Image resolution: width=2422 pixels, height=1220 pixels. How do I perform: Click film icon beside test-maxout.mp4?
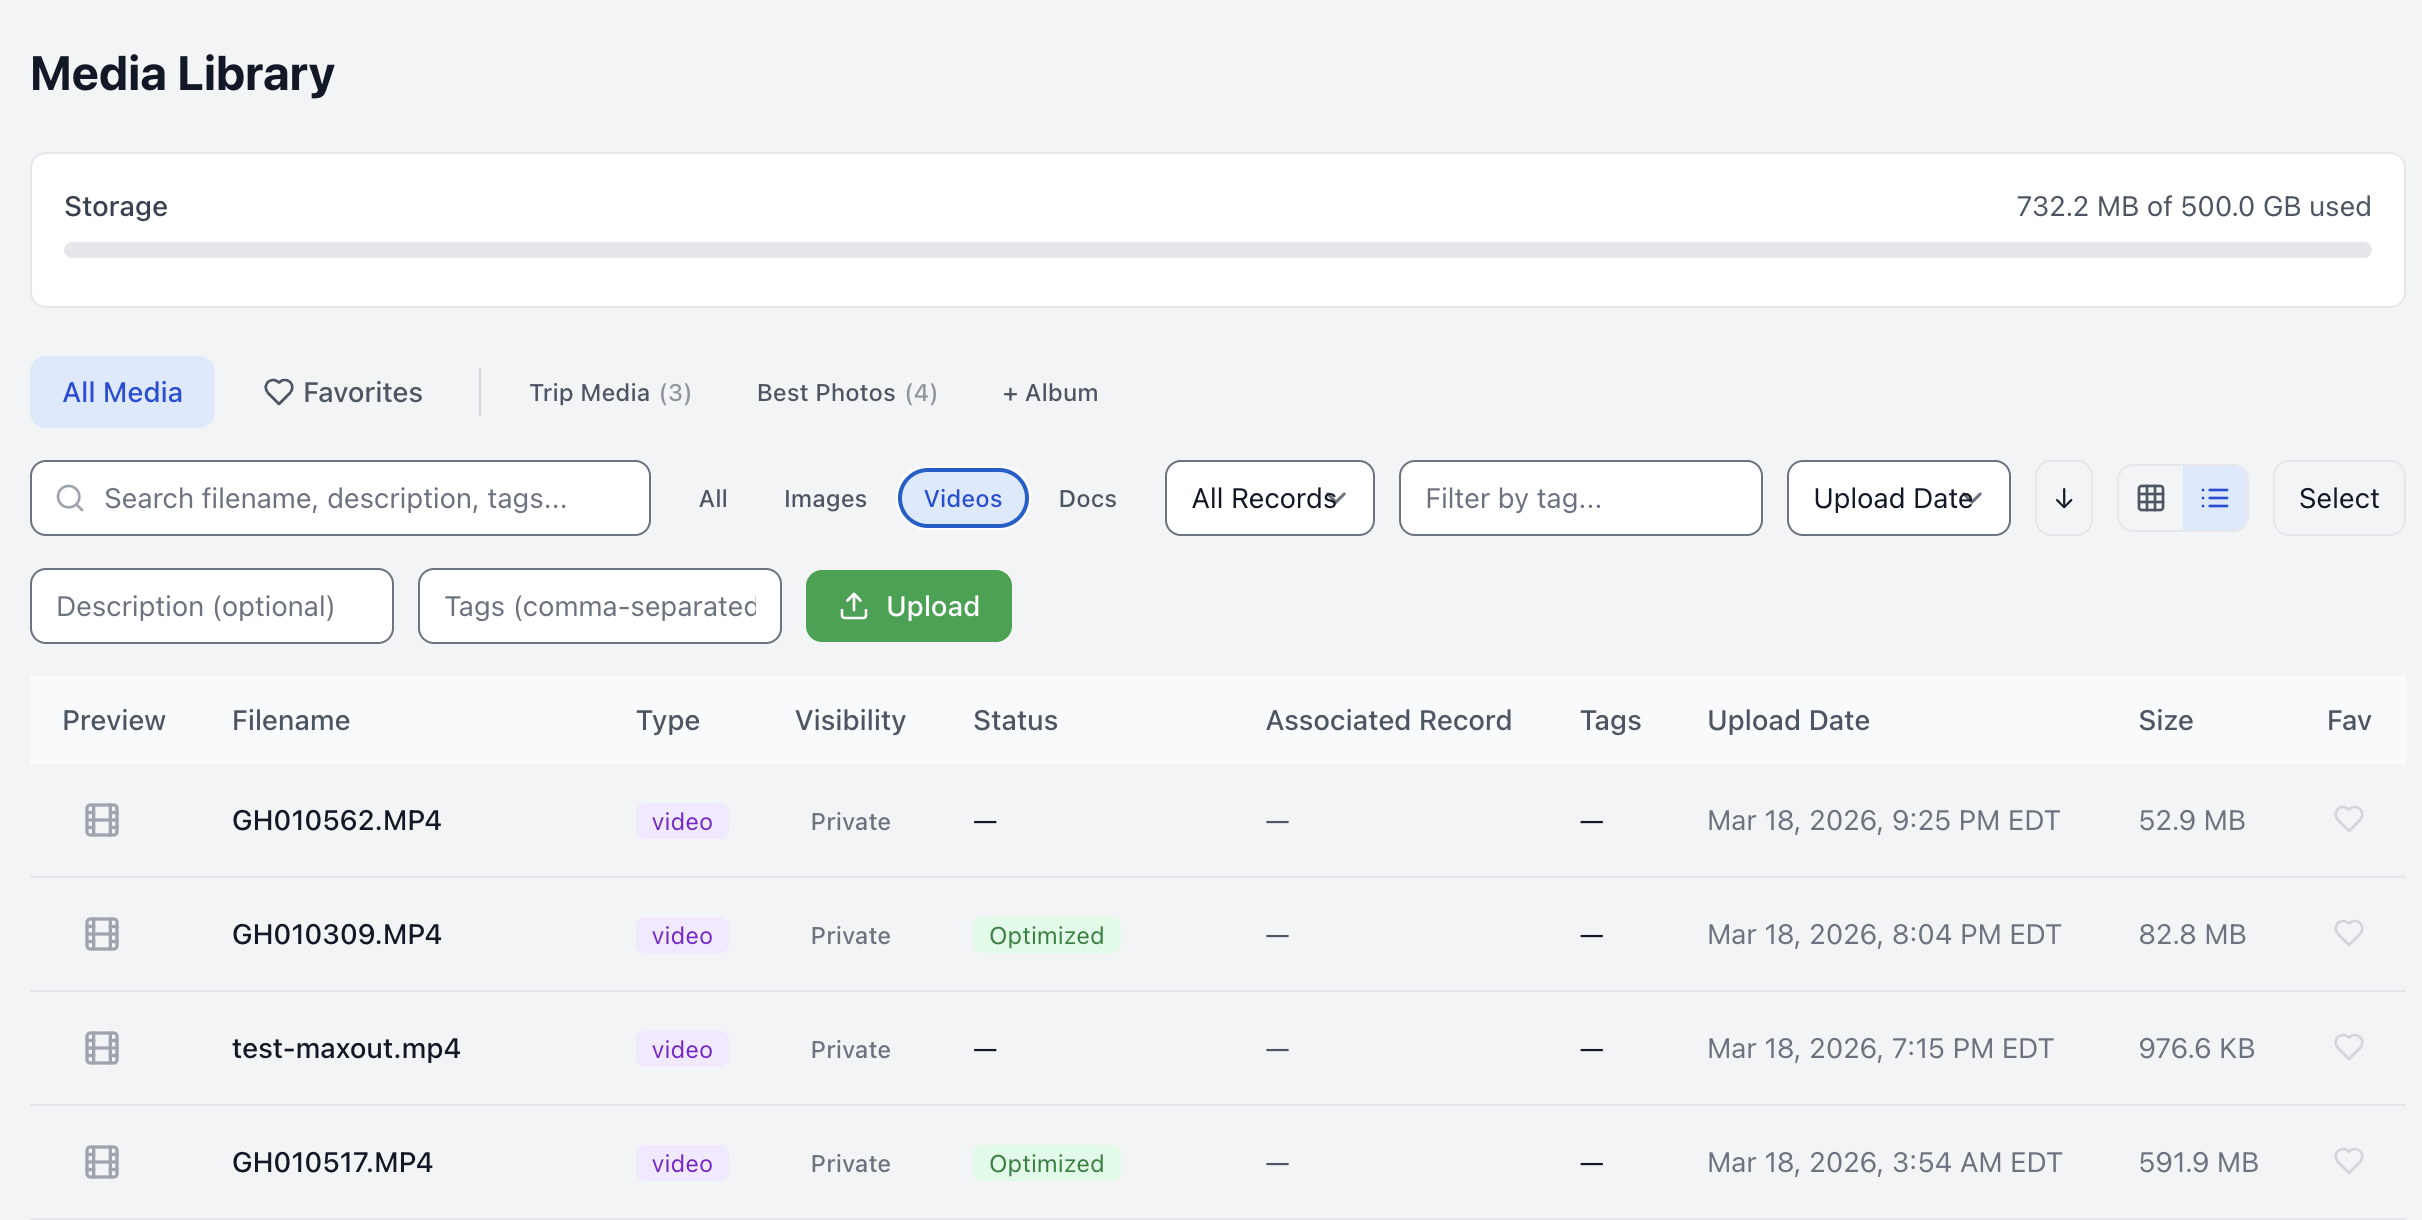(x=102, y=1048)
